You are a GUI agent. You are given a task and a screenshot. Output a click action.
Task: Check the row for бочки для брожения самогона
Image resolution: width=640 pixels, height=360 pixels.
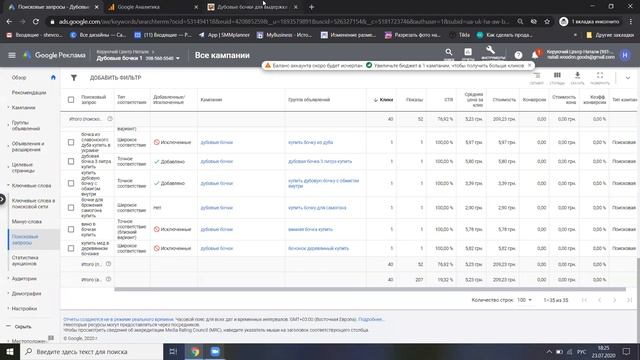pyautogui.click(x=71, y=208)
